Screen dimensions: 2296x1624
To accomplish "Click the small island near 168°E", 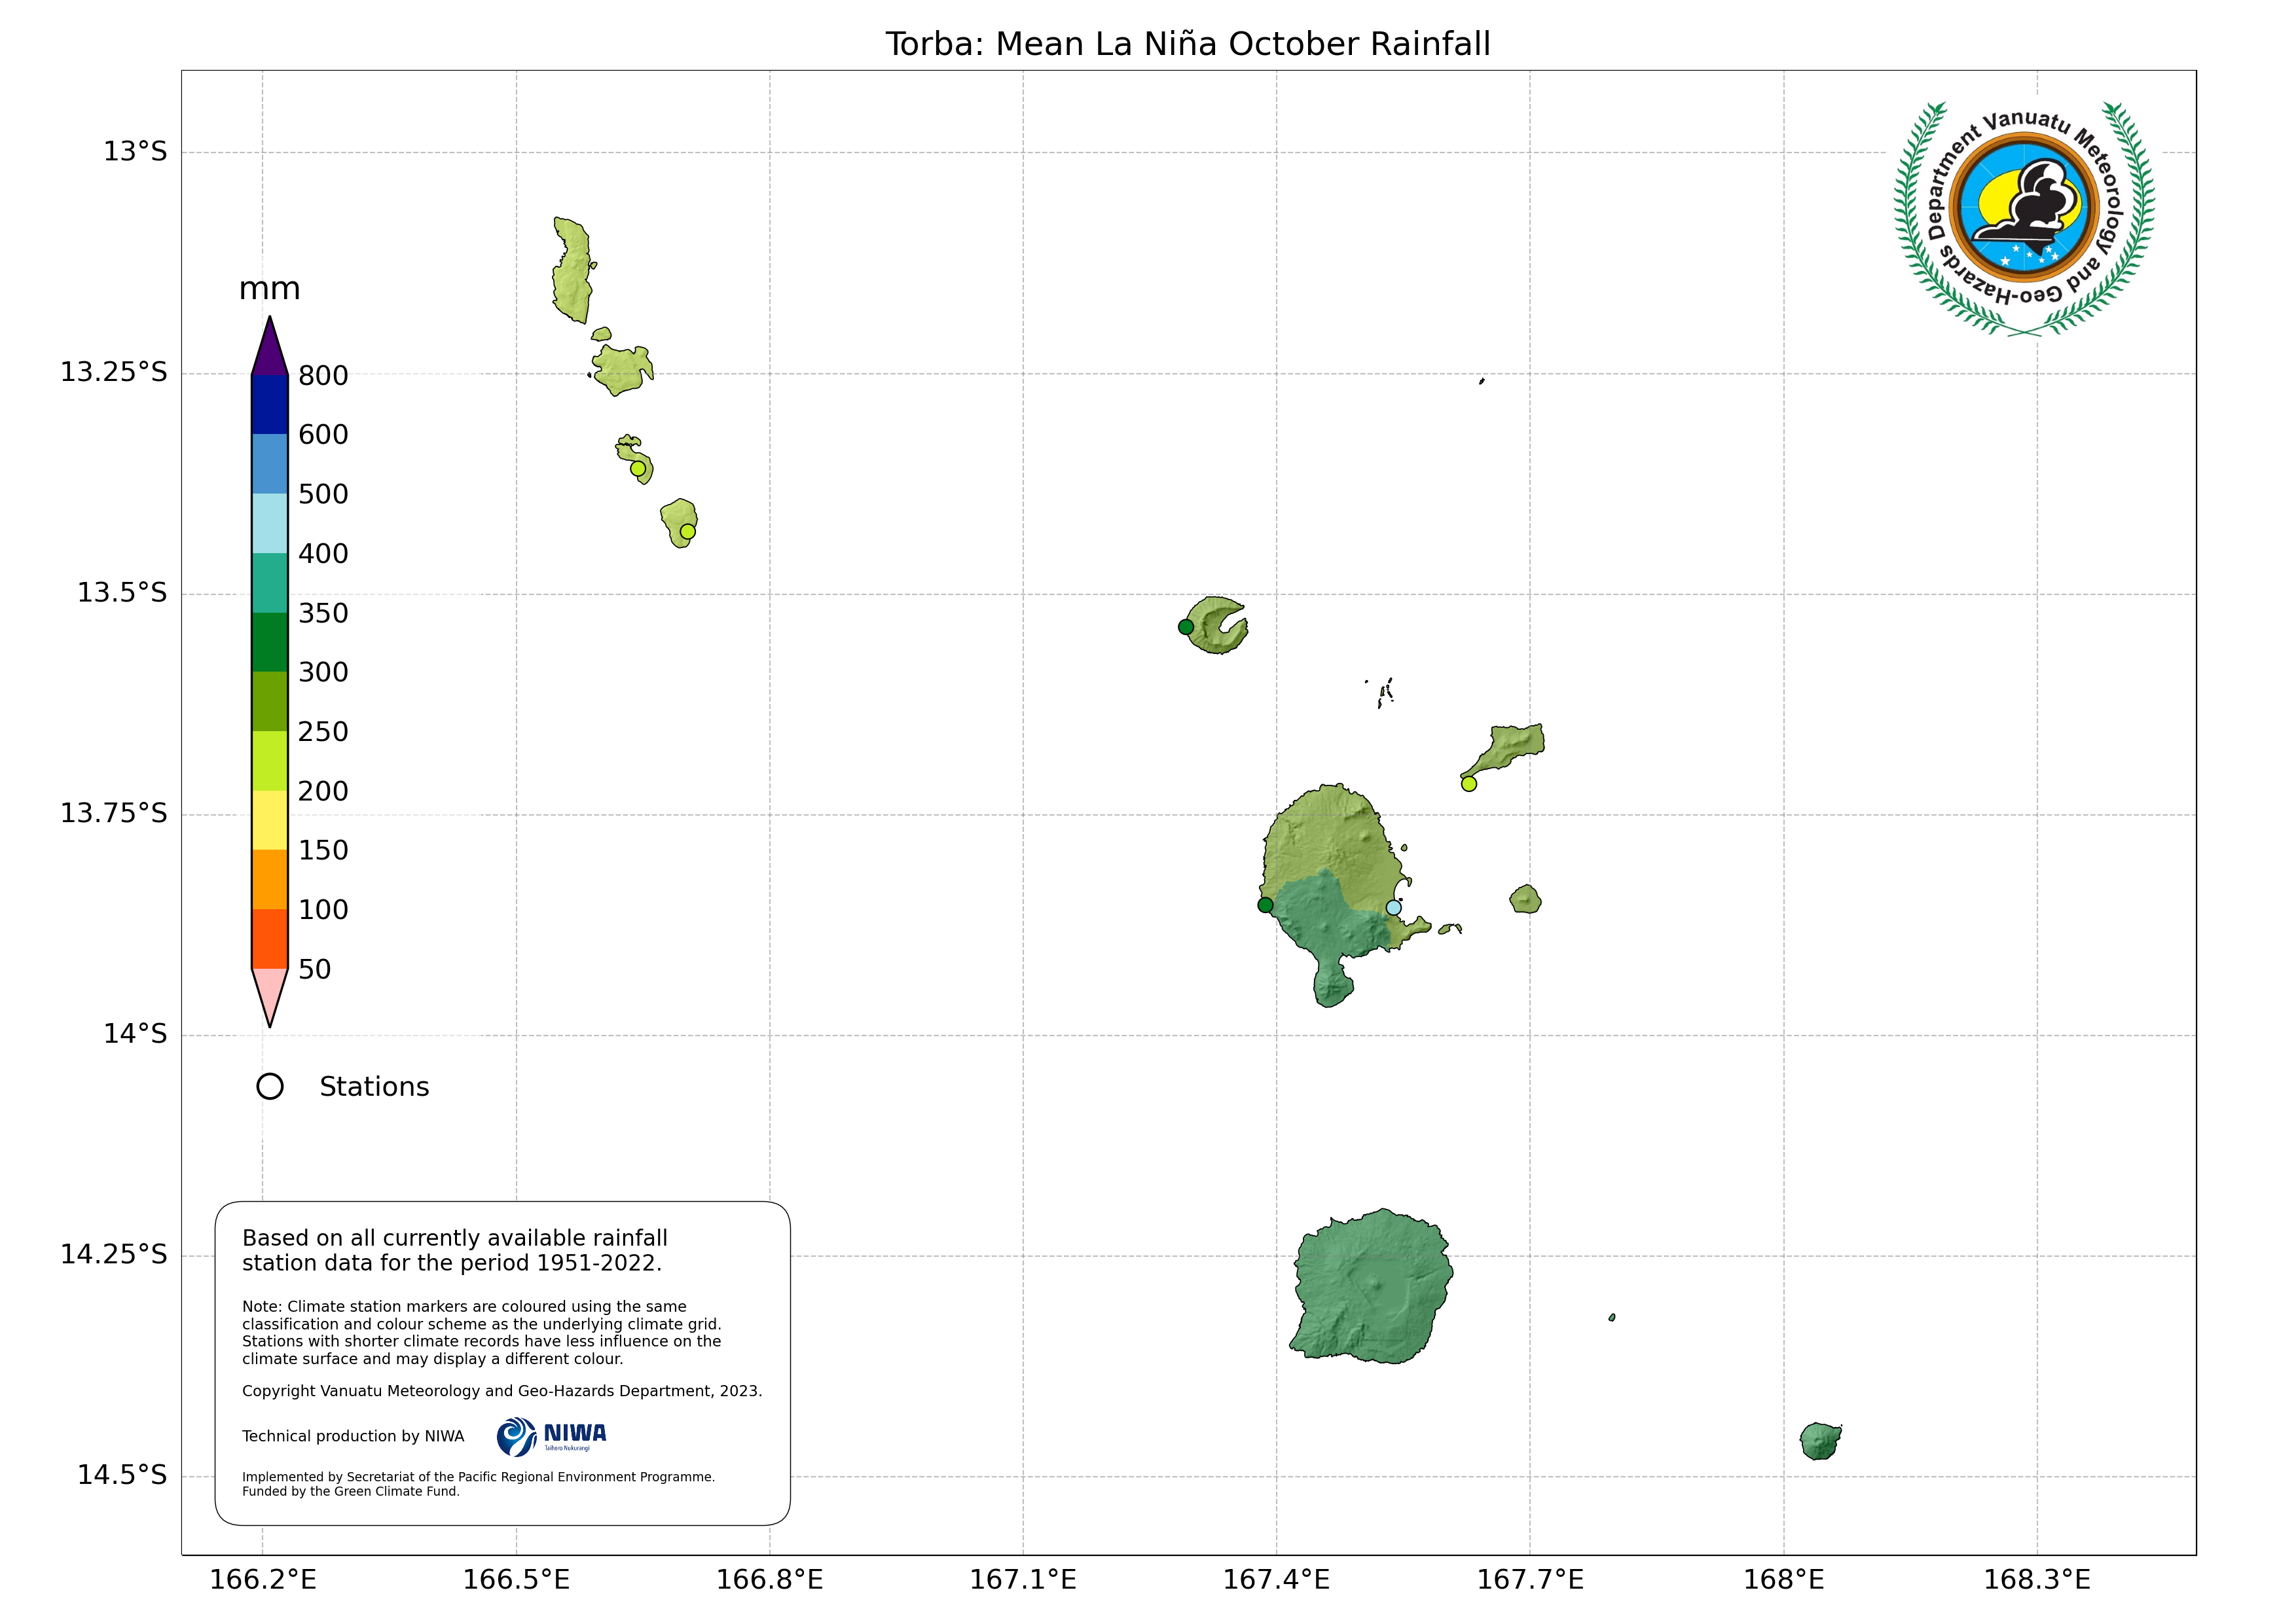I will click(1820, 1441).
